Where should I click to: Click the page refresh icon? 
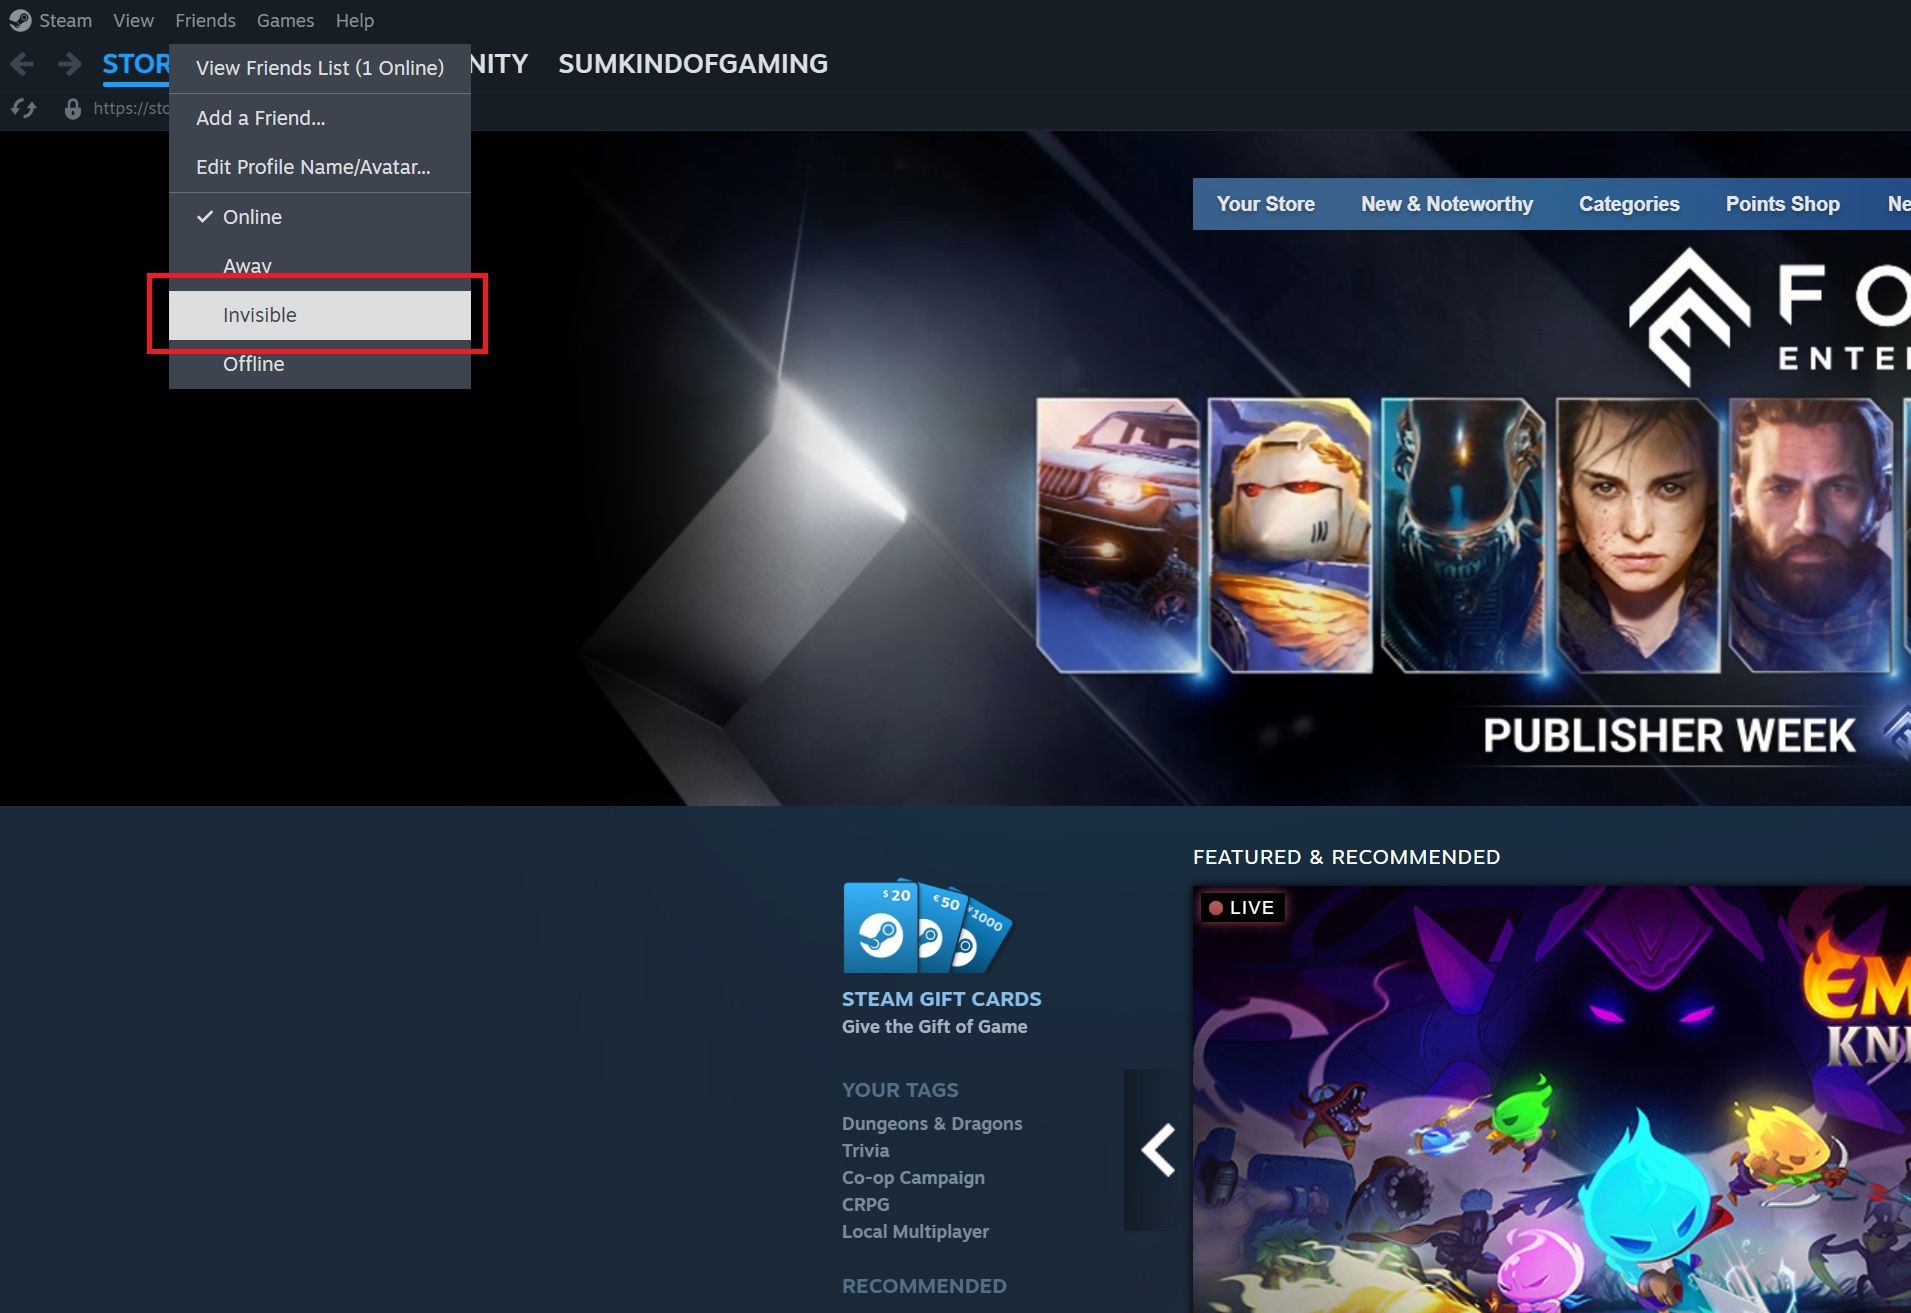22,108
